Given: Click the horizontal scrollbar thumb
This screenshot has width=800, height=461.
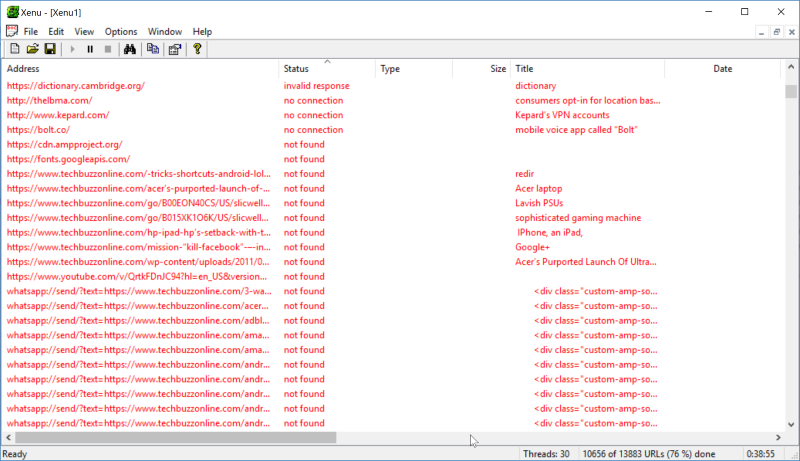Looking at the screenshot, I should 176,438.
